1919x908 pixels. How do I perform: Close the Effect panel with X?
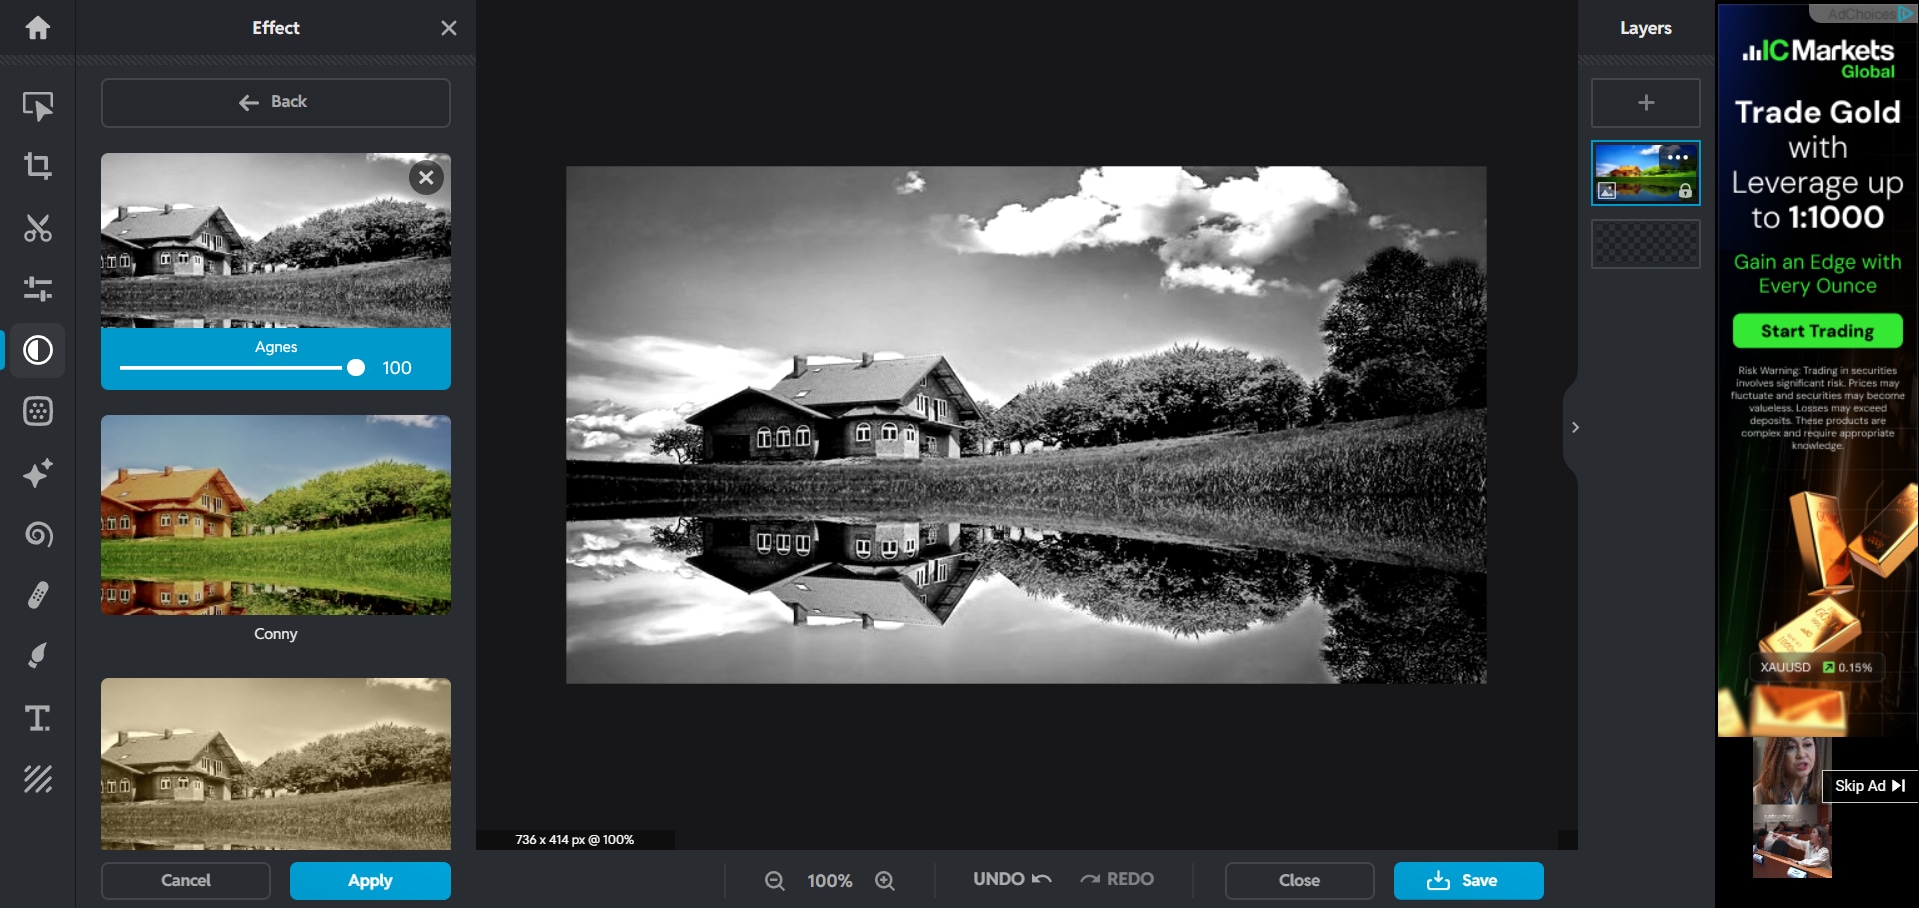[x=449, y=28]
